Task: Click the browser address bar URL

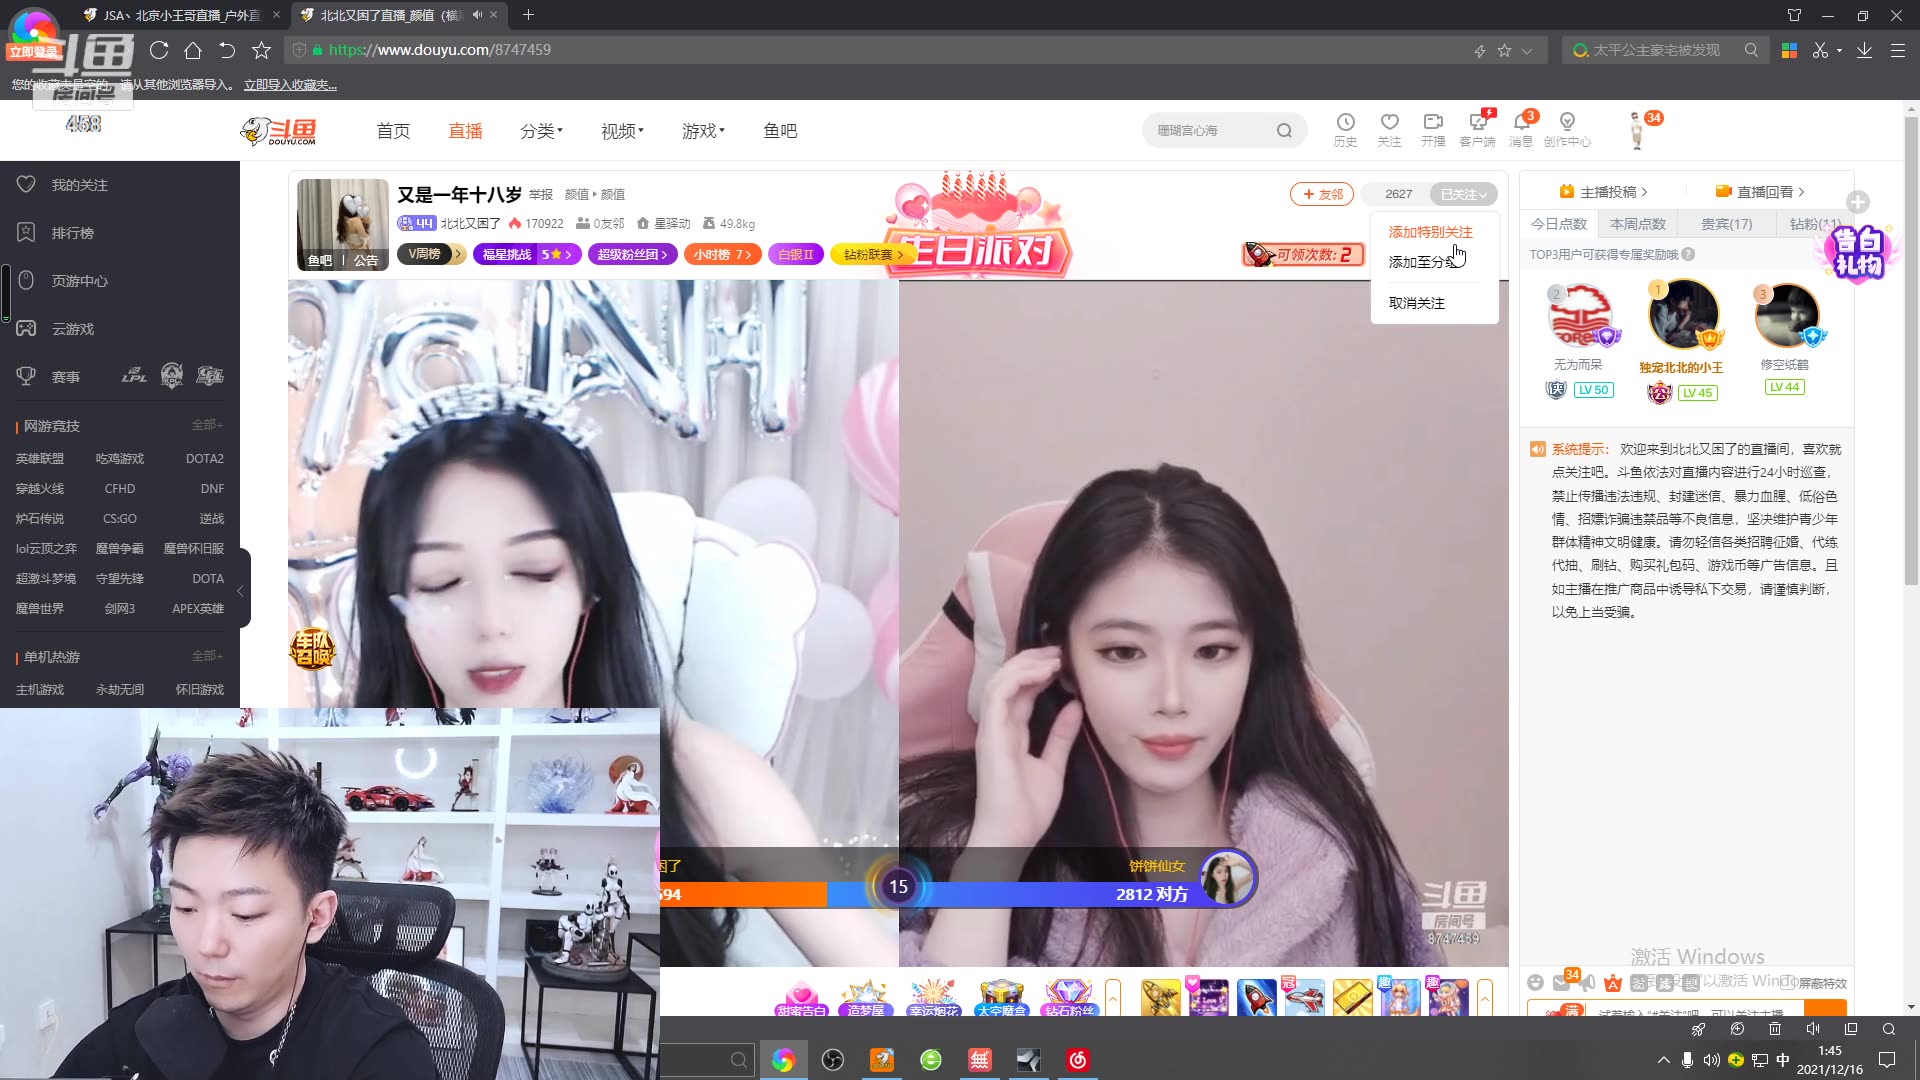Action: [440, 50]
